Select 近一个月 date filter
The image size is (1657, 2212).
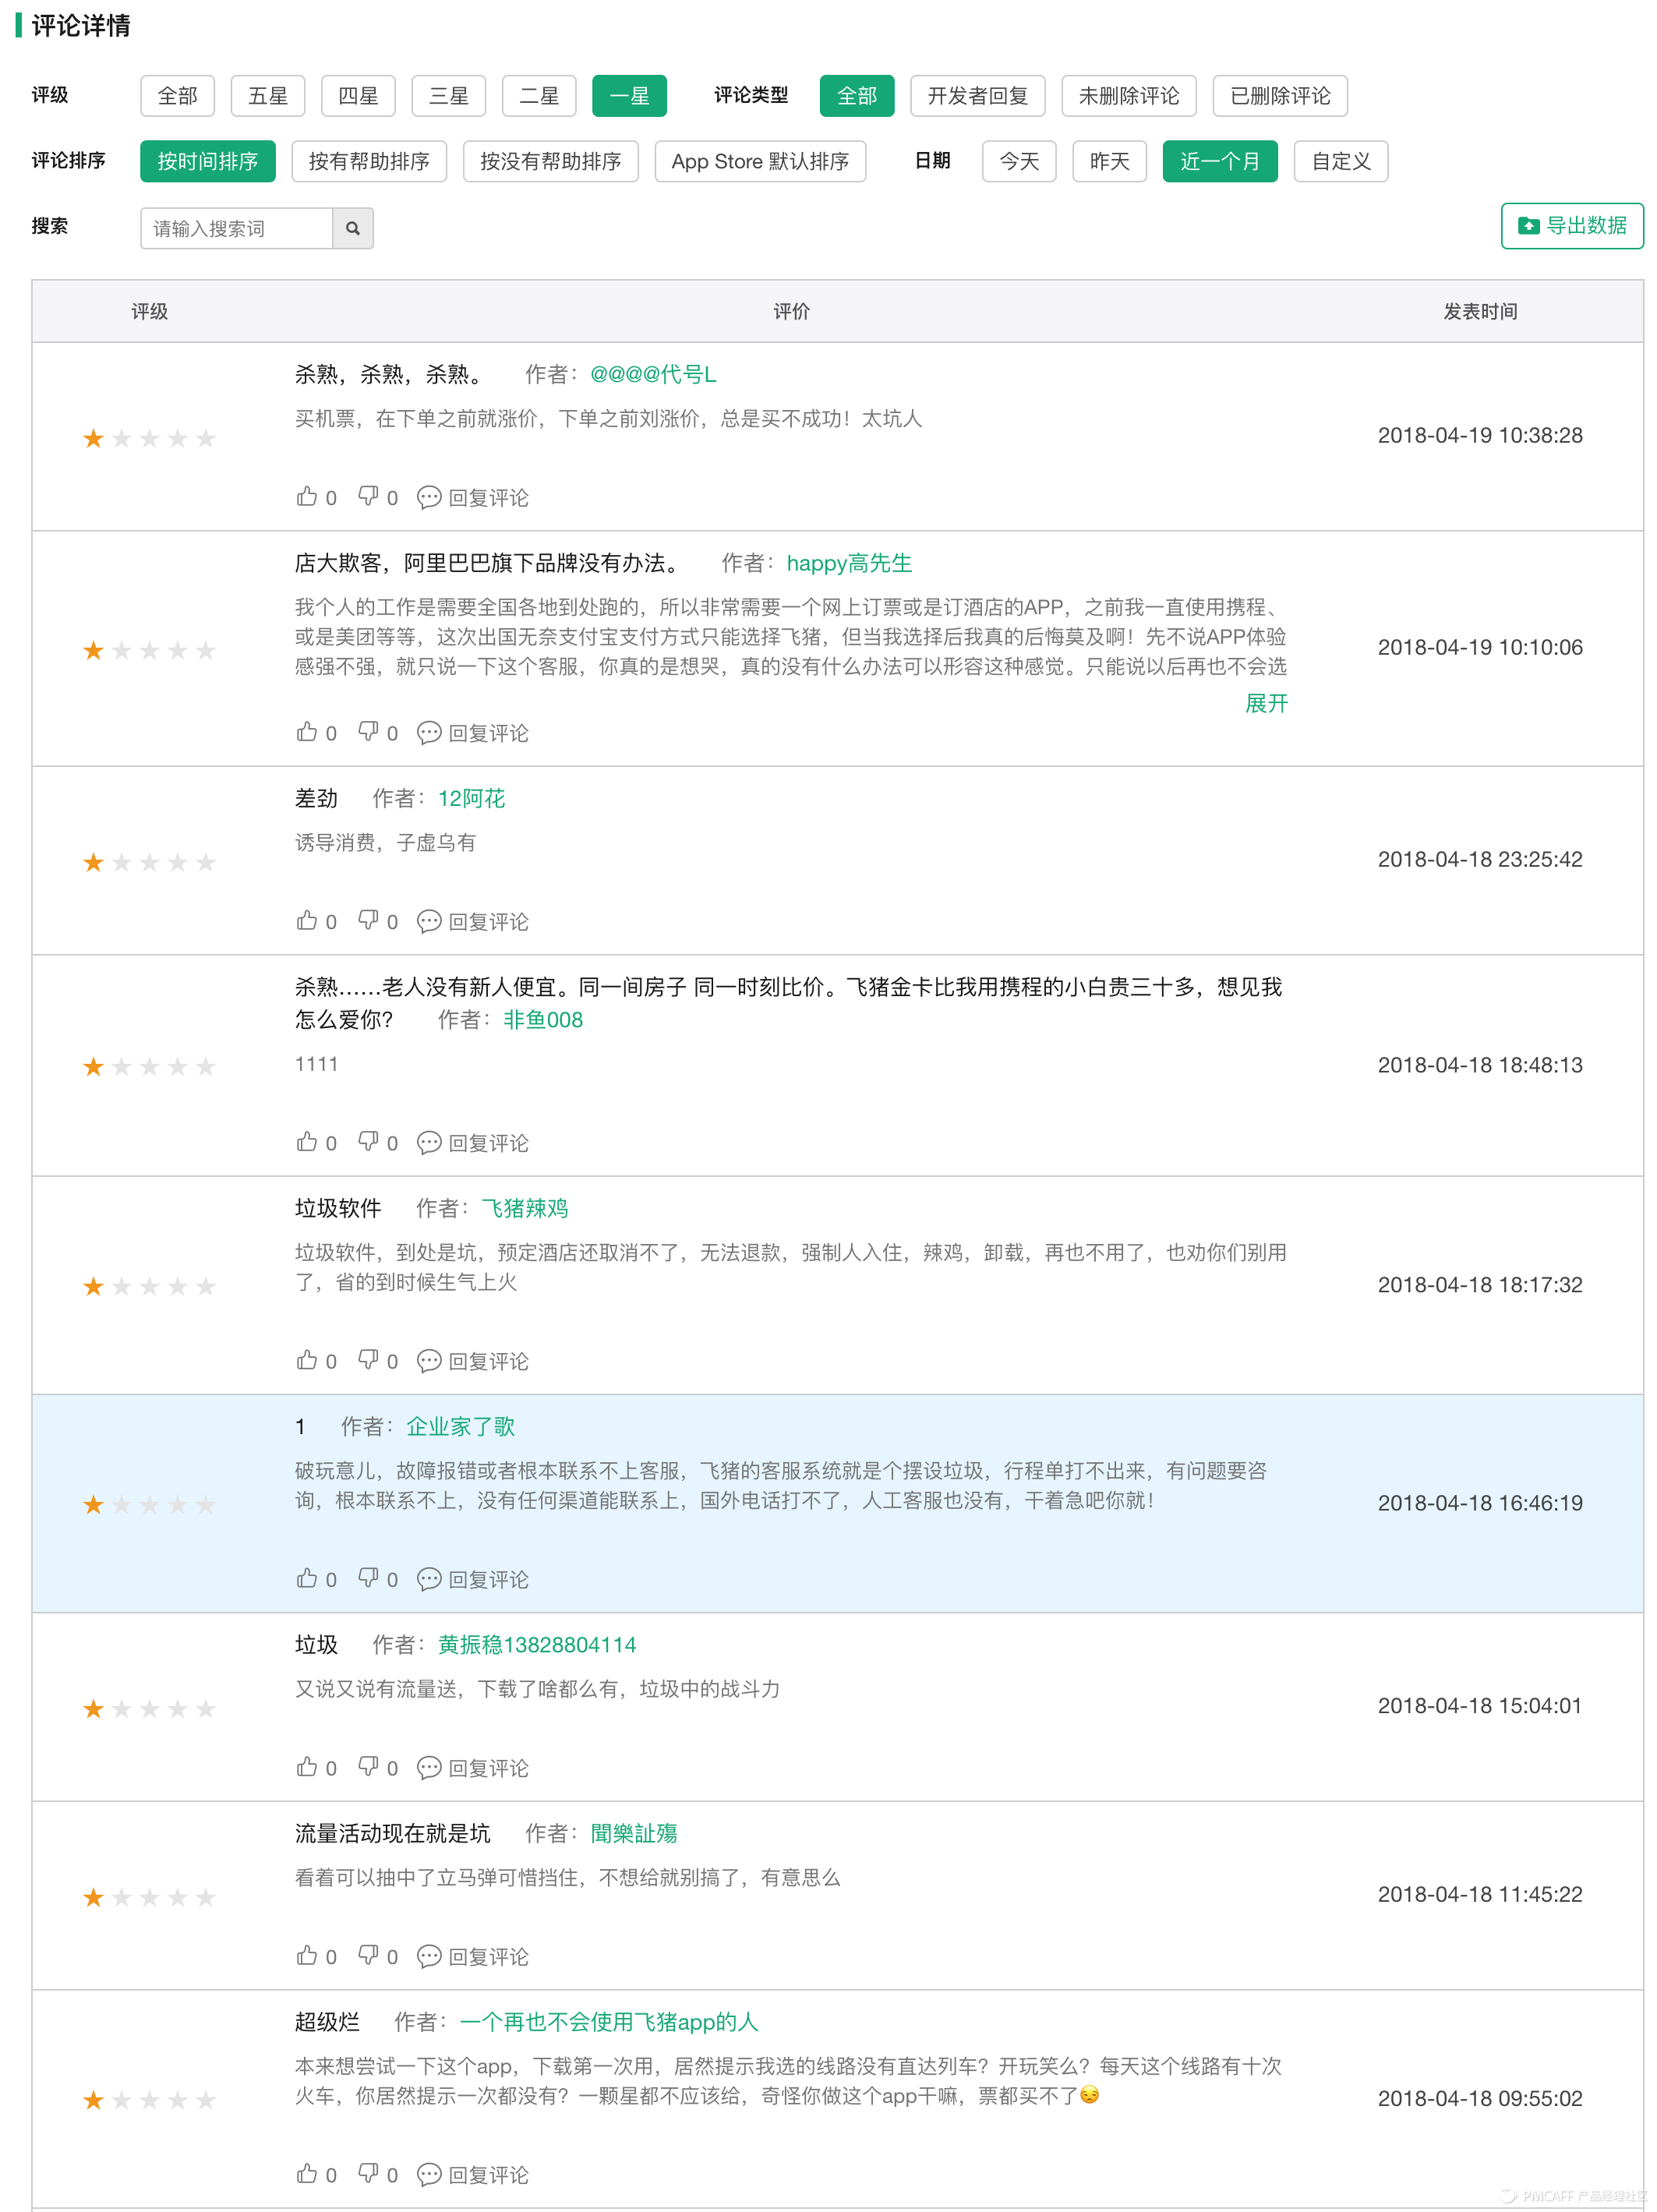[x=1220, y=161]
